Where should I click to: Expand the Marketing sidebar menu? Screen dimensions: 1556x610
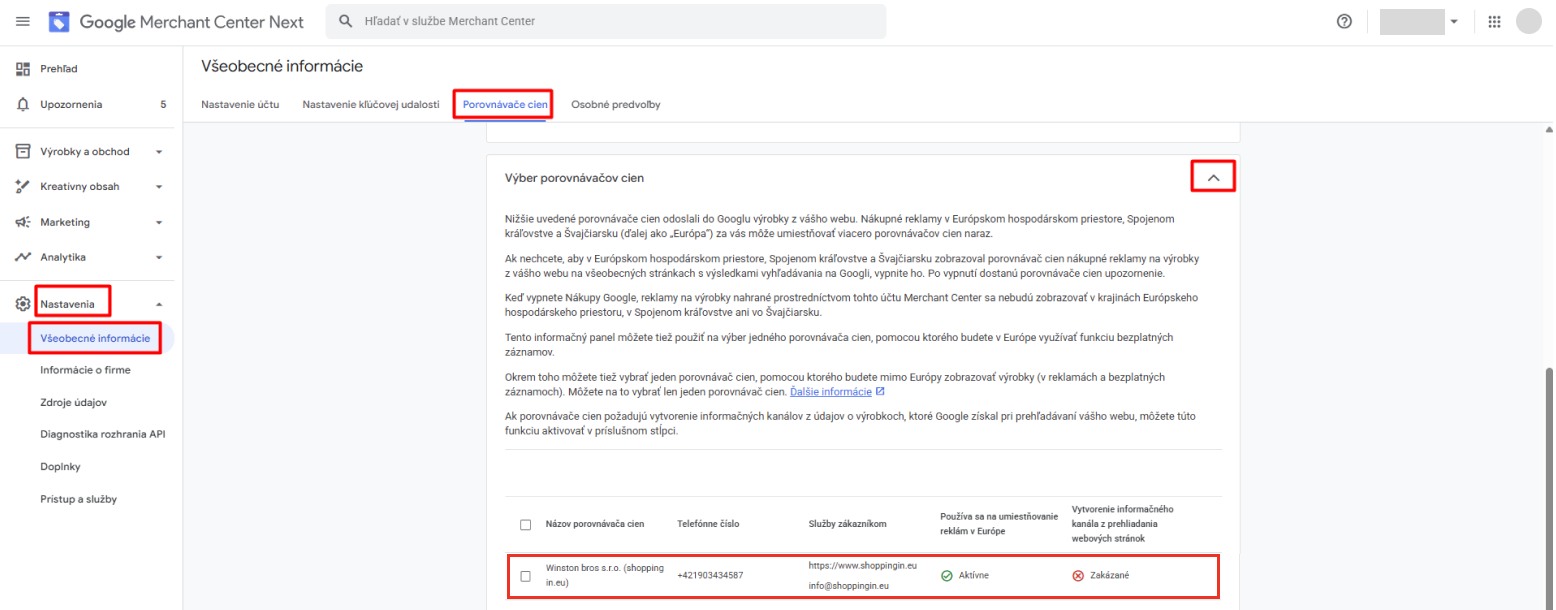pos(158,222)
